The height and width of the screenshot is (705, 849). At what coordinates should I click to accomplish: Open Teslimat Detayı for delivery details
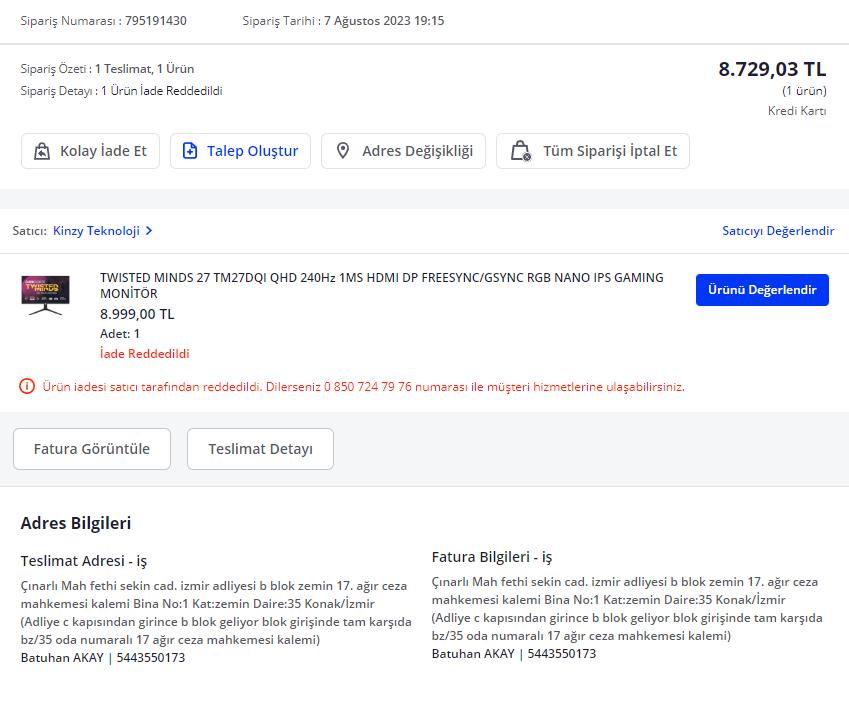tap(260, 448)
